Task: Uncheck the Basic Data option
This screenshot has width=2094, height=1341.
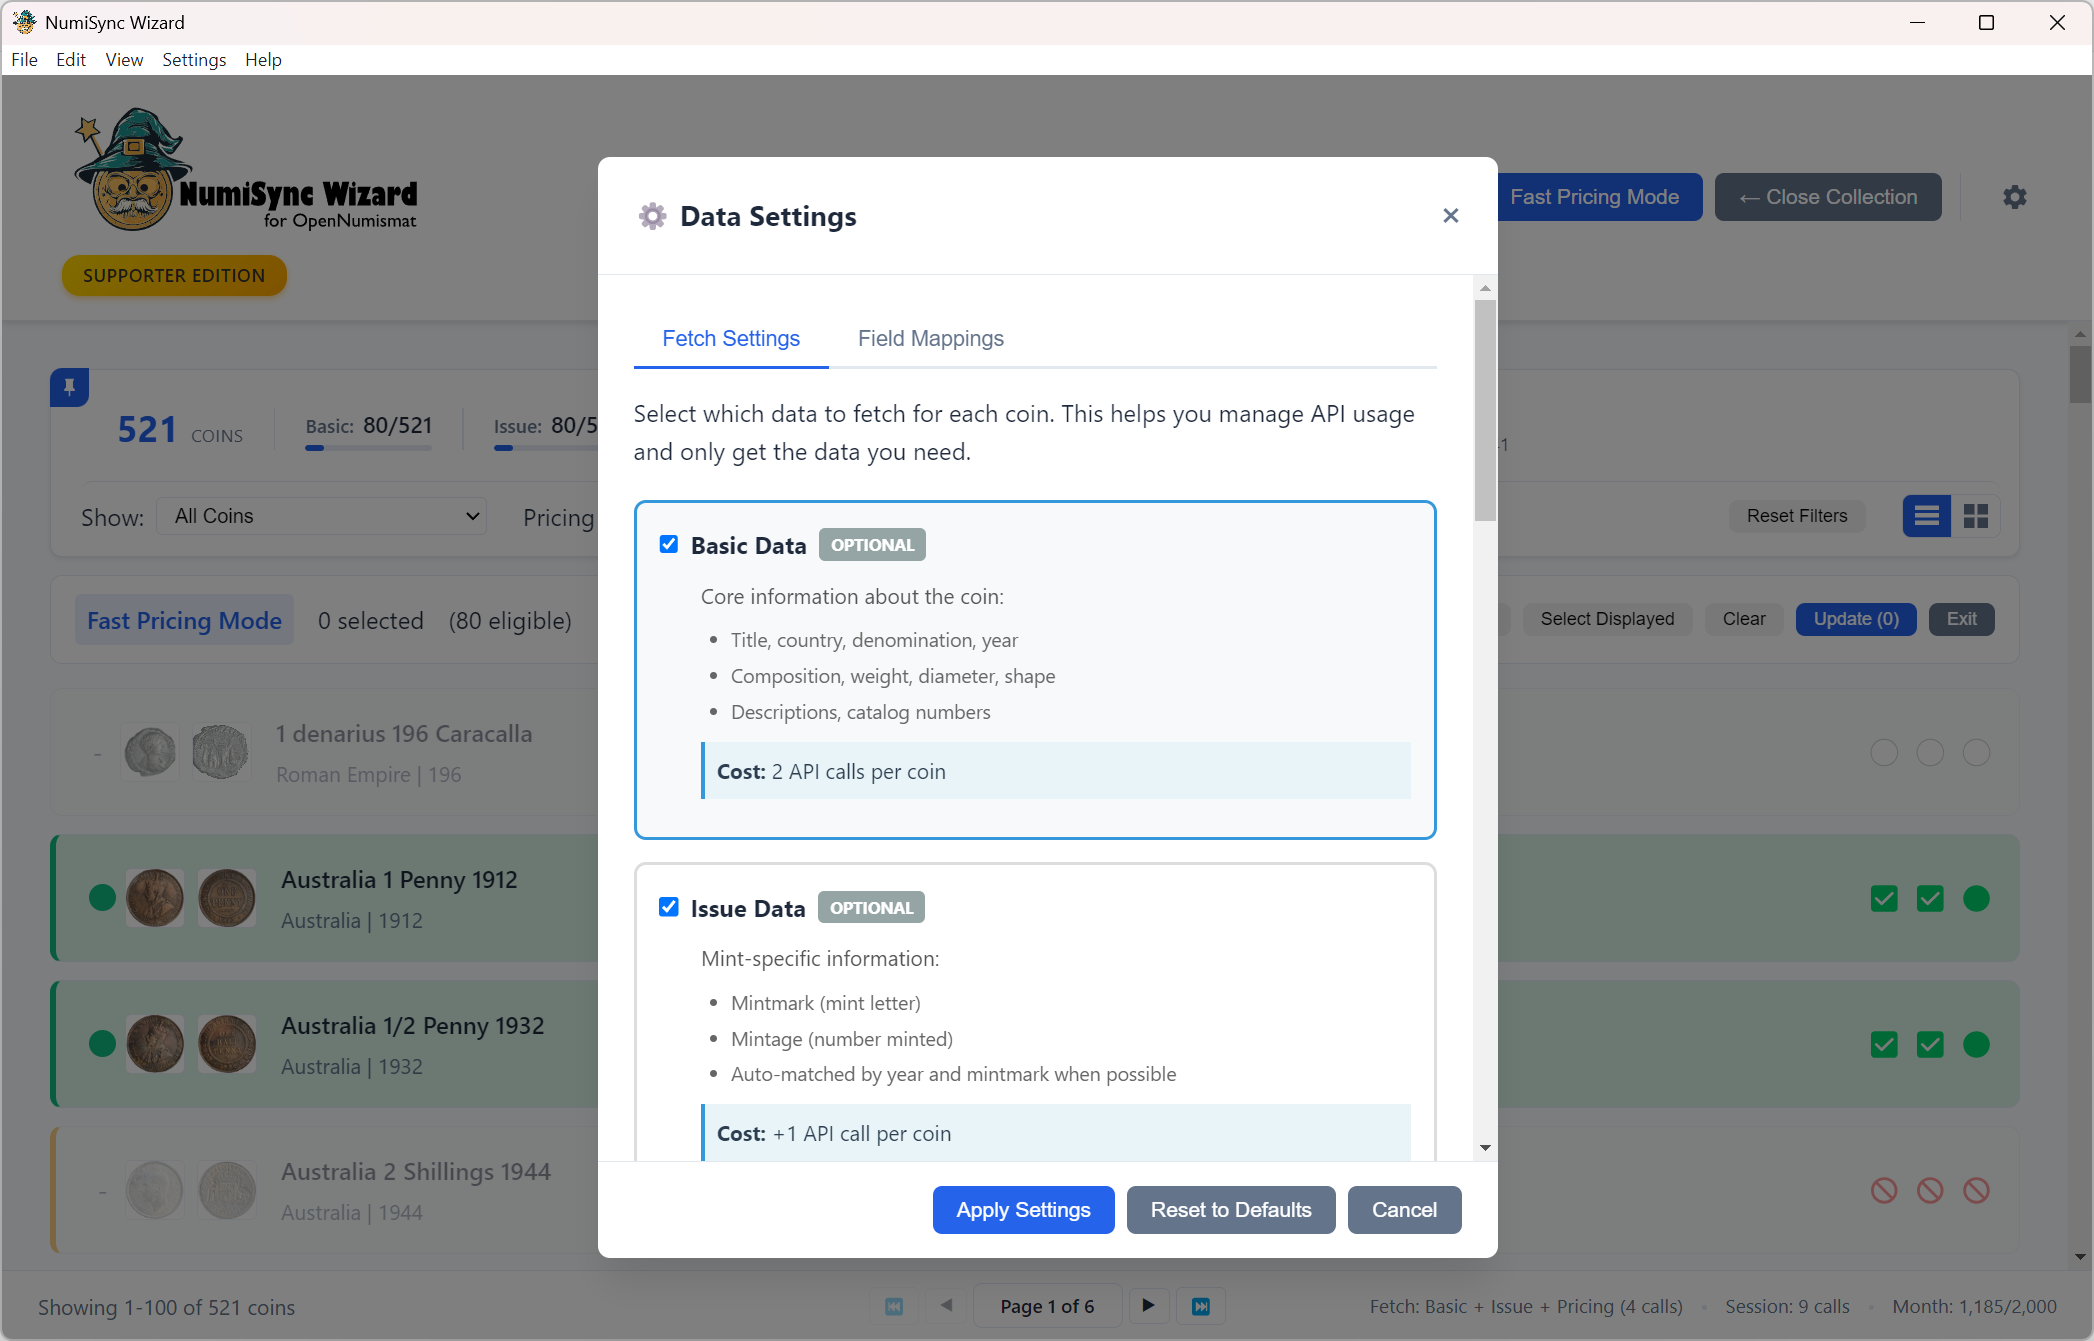Action: (x=669, y=544)
